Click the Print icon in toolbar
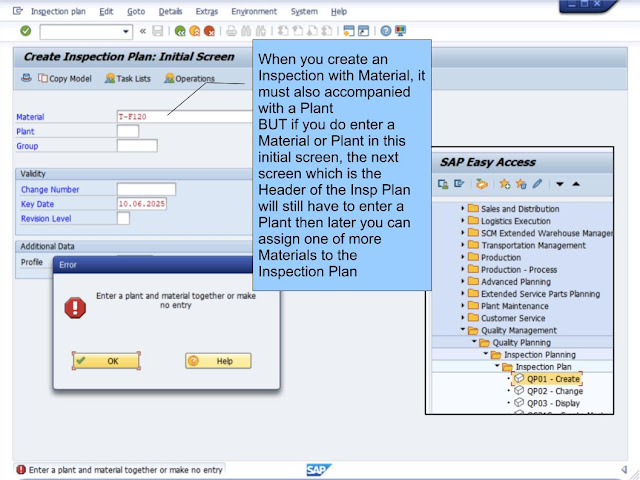The width and height of the screenshot is (640, 480). click(x=231, y=31)
